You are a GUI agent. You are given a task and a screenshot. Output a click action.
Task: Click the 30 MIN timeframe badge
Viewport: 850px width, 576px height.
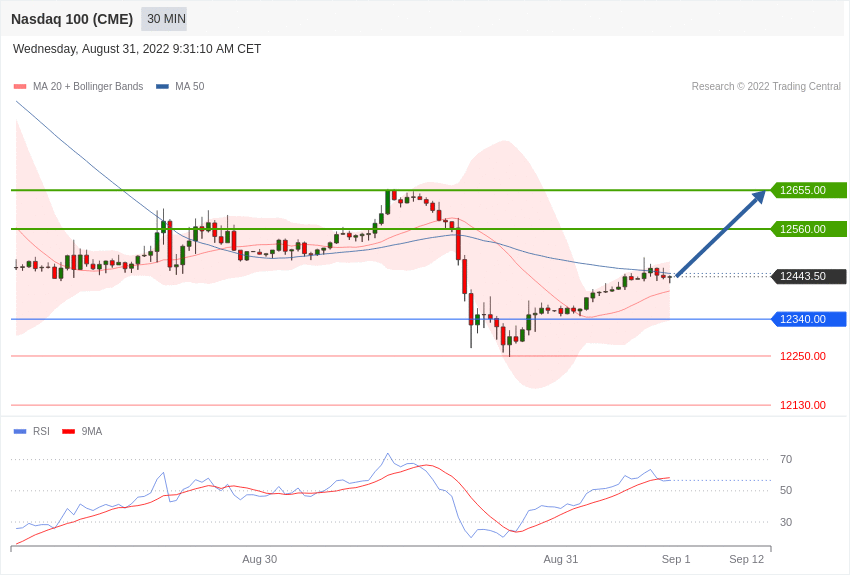[x=164, y=19]
